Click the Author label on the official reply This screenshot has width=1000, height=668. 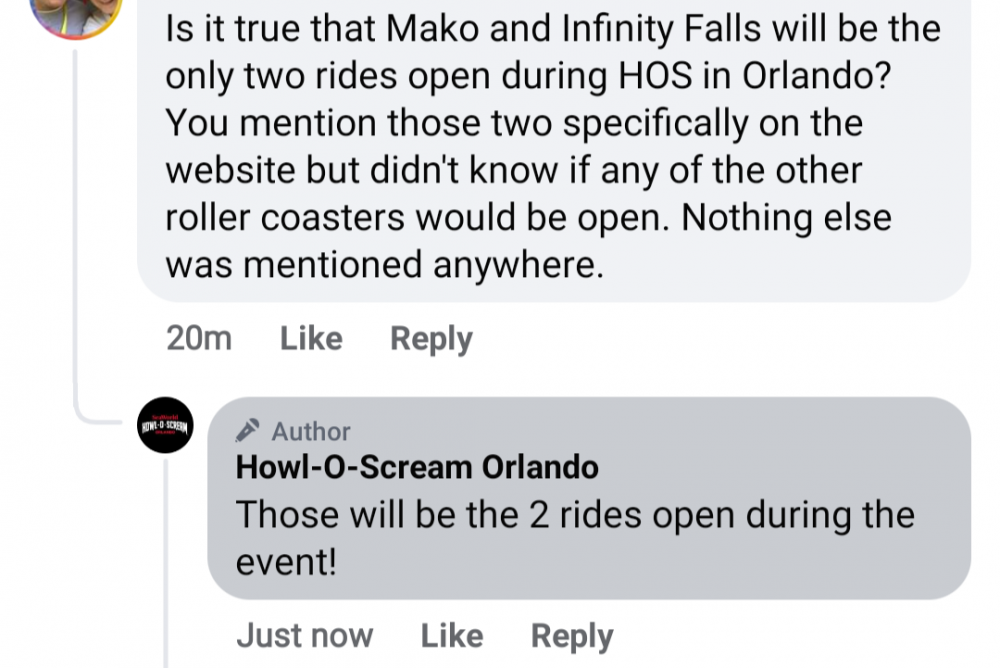tap(310, 432)
